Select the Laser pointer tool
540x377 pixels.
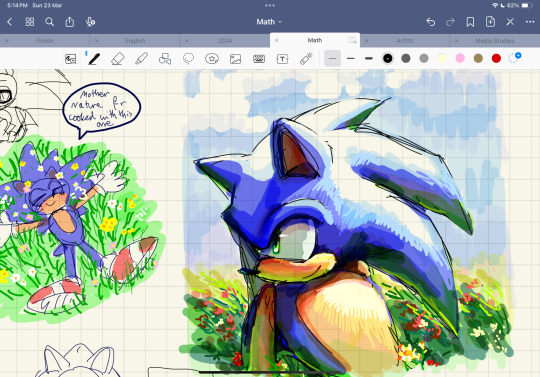[x=306, y=59]
